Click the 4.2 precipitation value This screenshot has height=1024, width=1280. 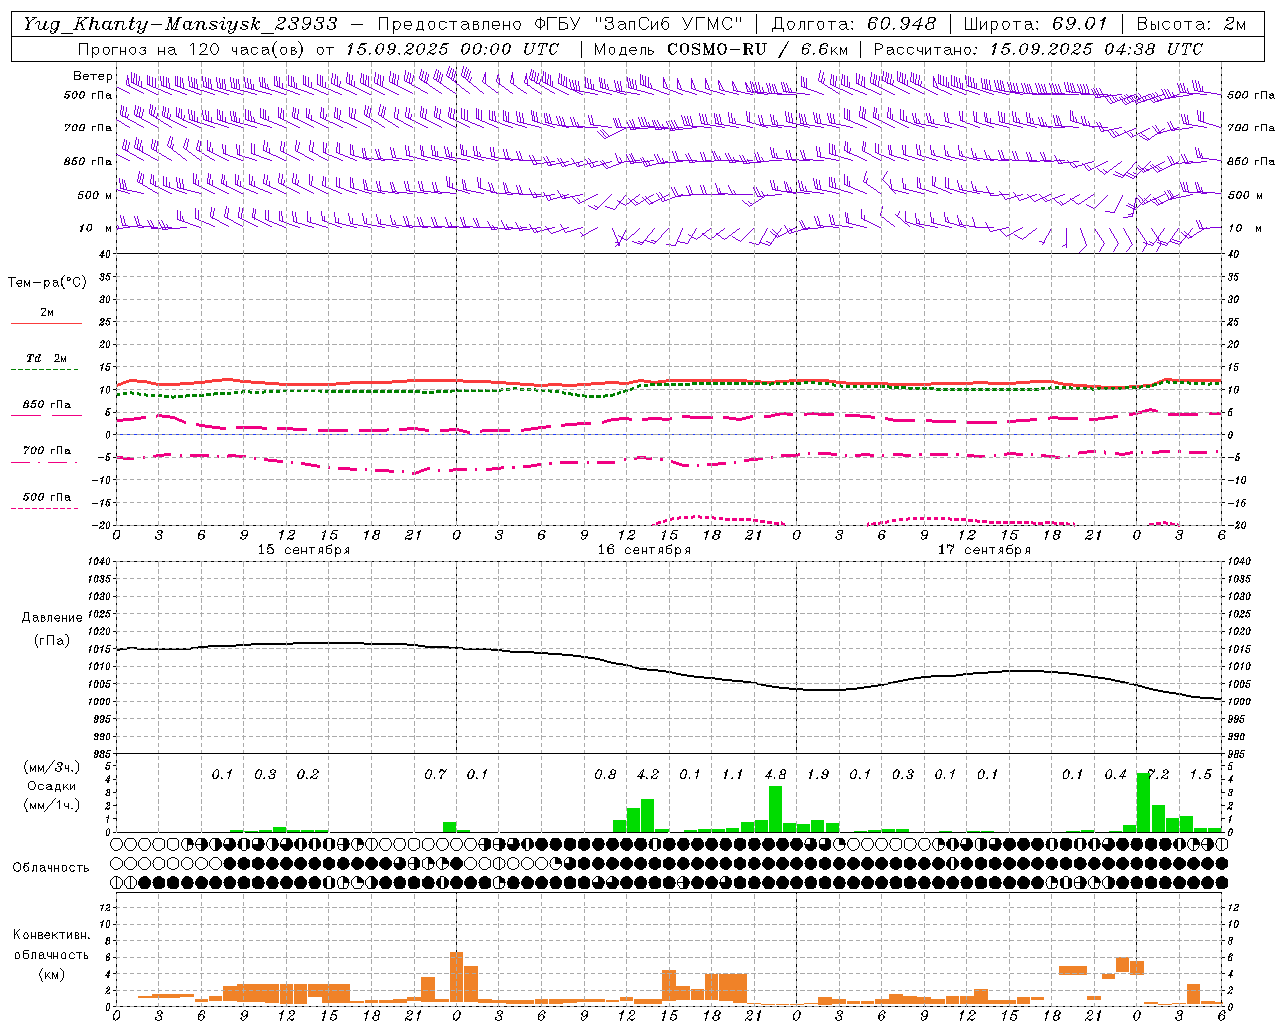pyautogui.click(x=648, y=775)
